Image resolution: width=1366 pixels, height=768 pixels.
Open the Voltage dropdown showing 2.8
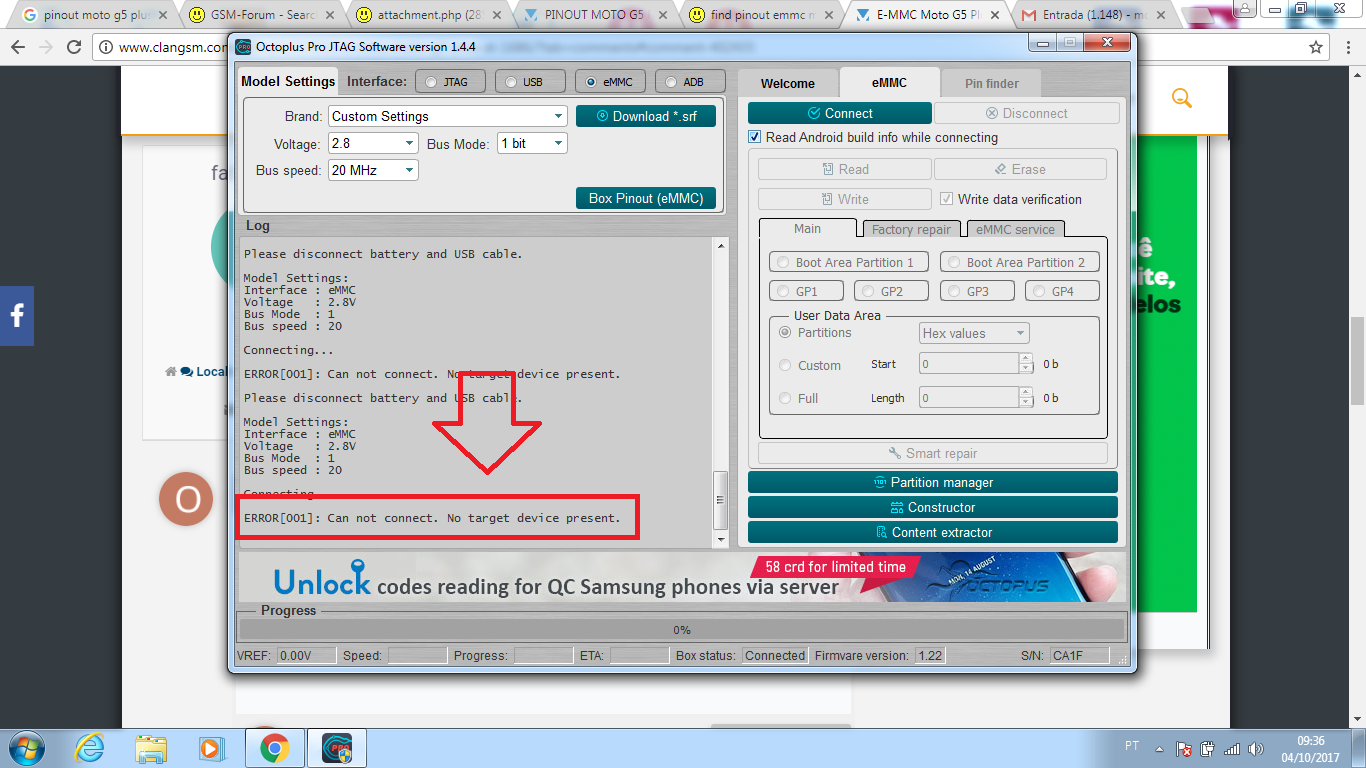pos(373,143)
